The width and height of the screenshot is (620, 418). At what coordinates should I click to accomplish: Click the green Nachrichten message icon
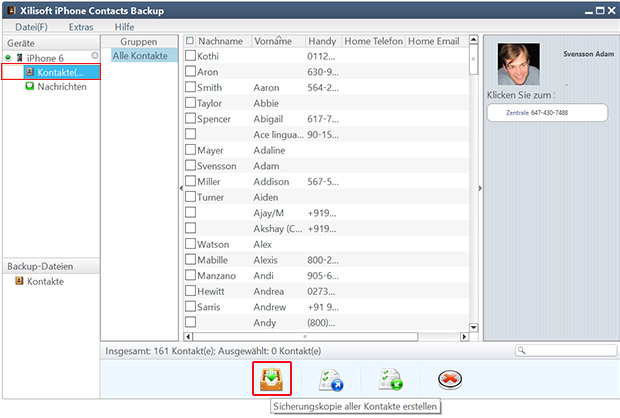point(29,86)
